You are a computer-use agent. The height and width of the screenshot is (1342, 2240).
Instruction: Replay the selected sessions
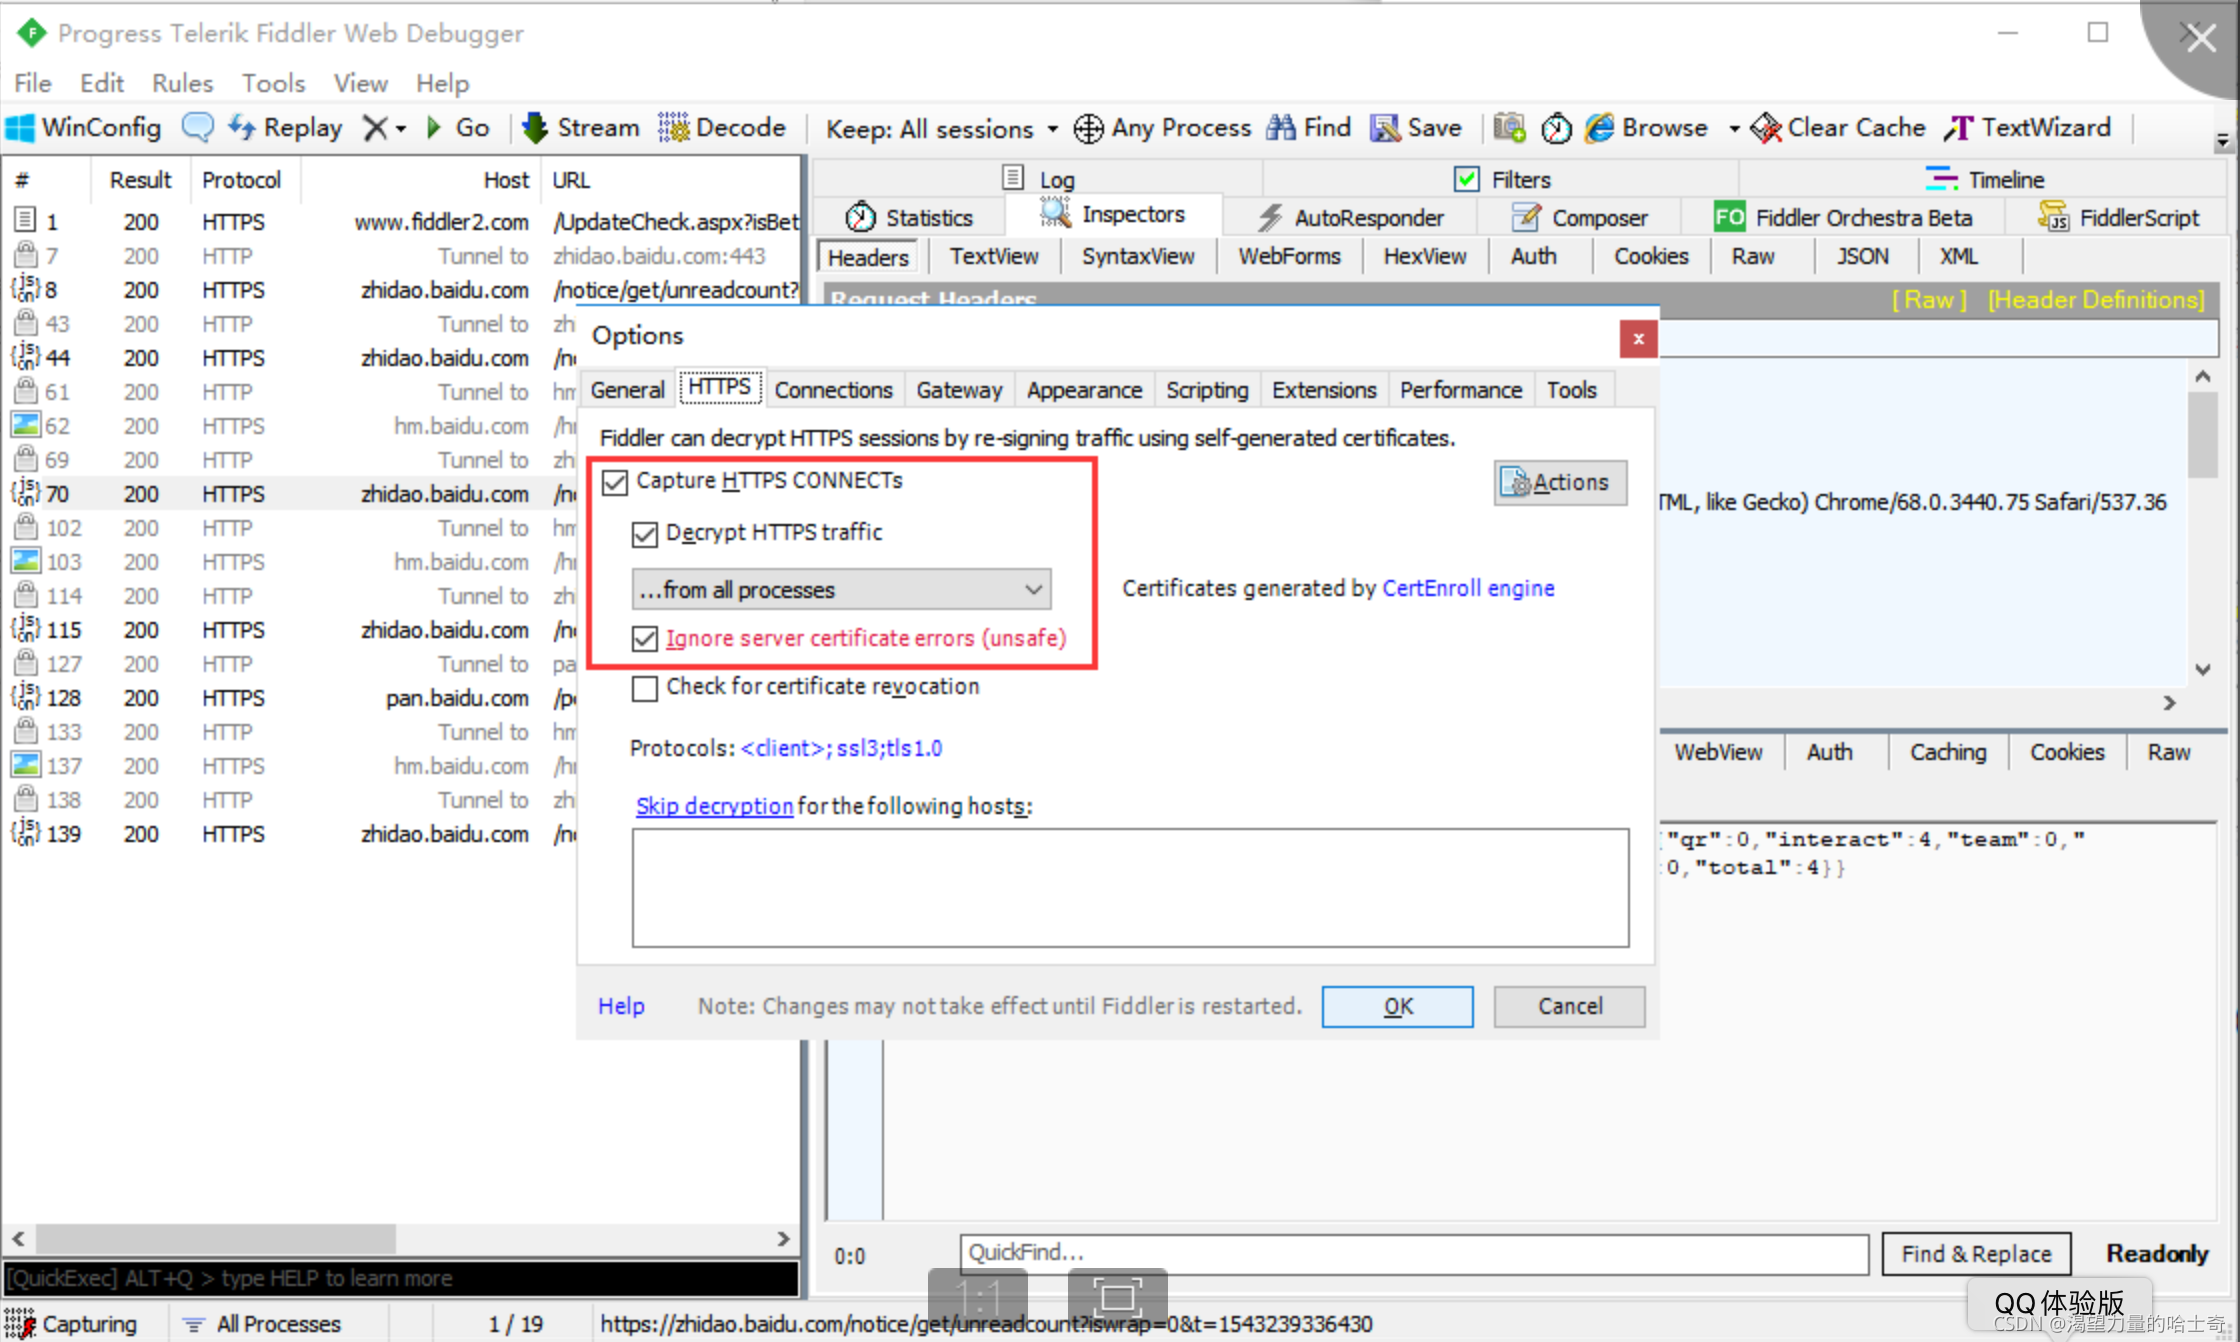(285, 128)
